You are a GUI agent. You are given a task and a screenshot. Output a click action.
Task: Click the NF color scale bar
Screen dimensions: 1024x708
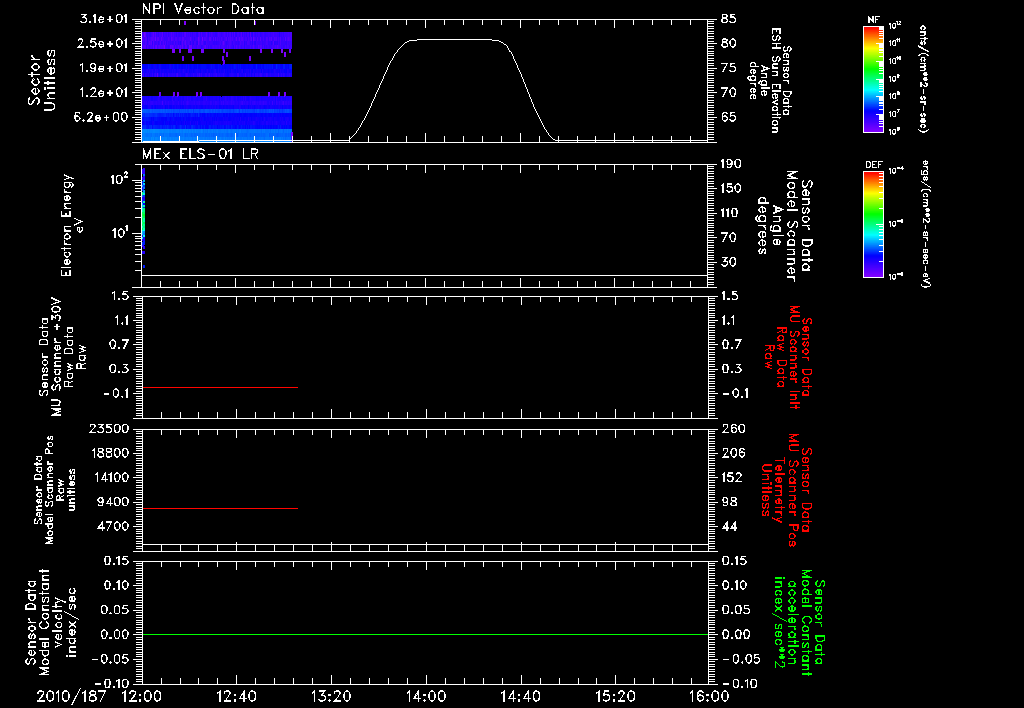point(873,78)
